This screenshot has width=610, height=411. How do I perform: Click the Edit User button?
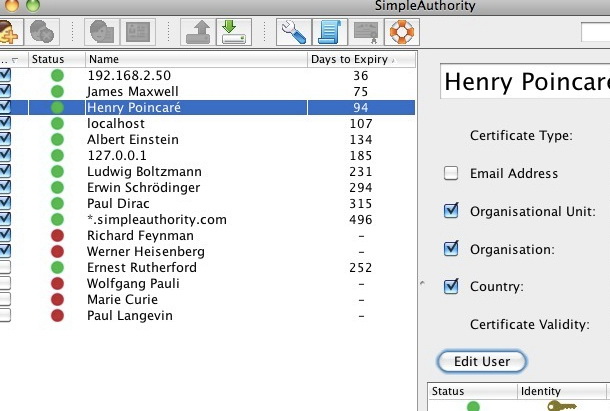click(482, 362)
